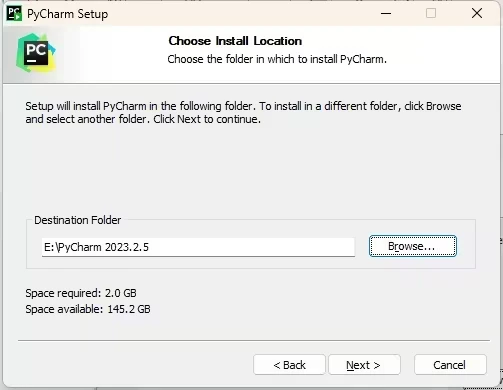
Task: Close the PyCharm Setup dialog with X
Action: (477, 14)
